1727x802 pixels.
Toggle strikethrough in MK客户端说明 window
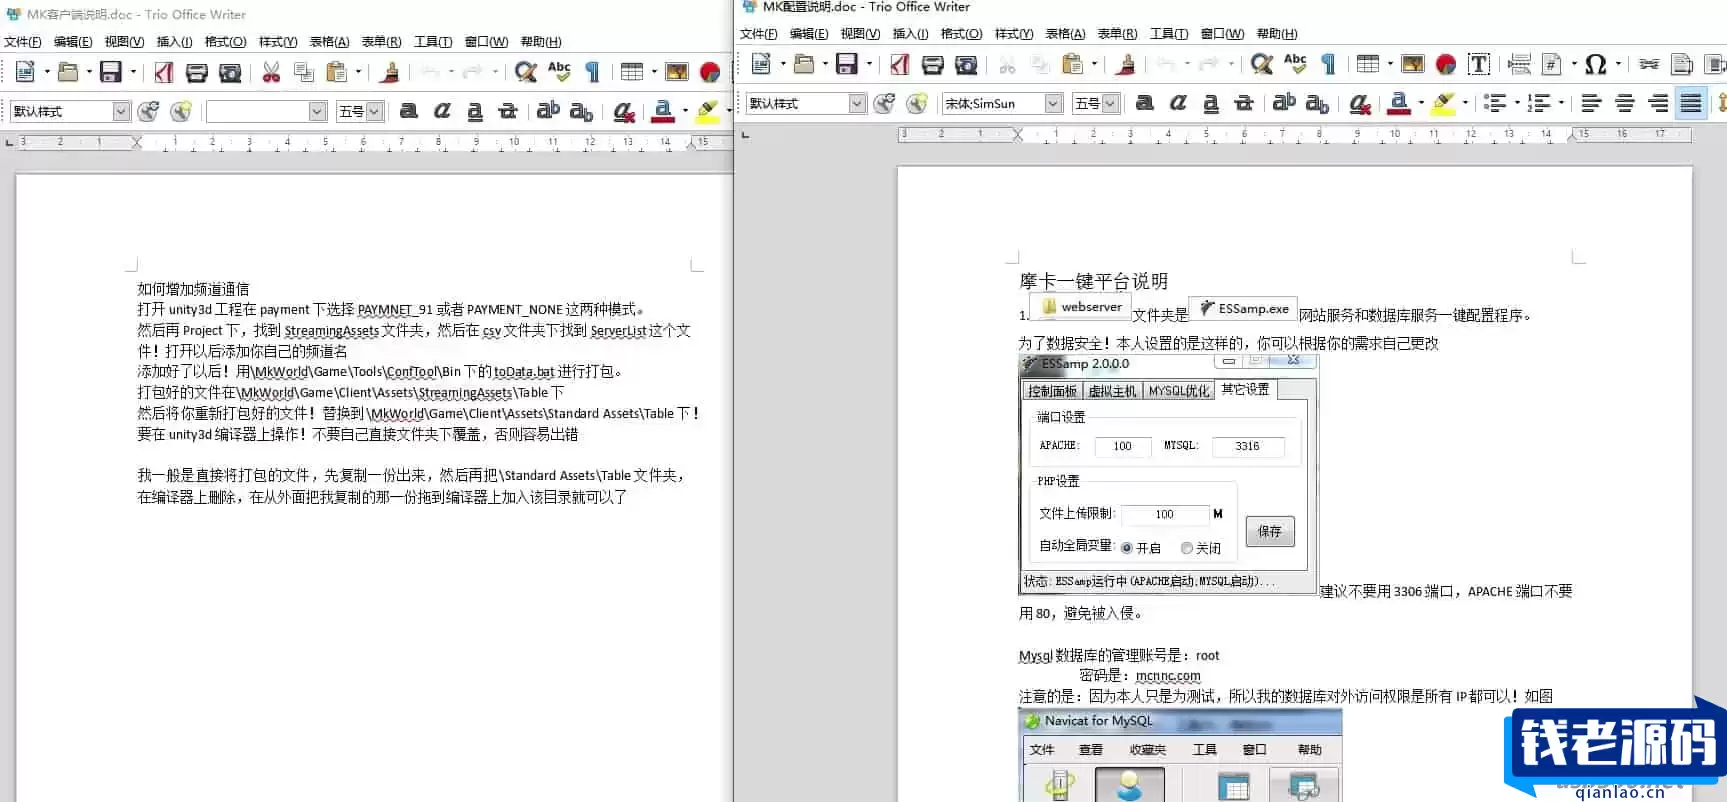point(508,111)
